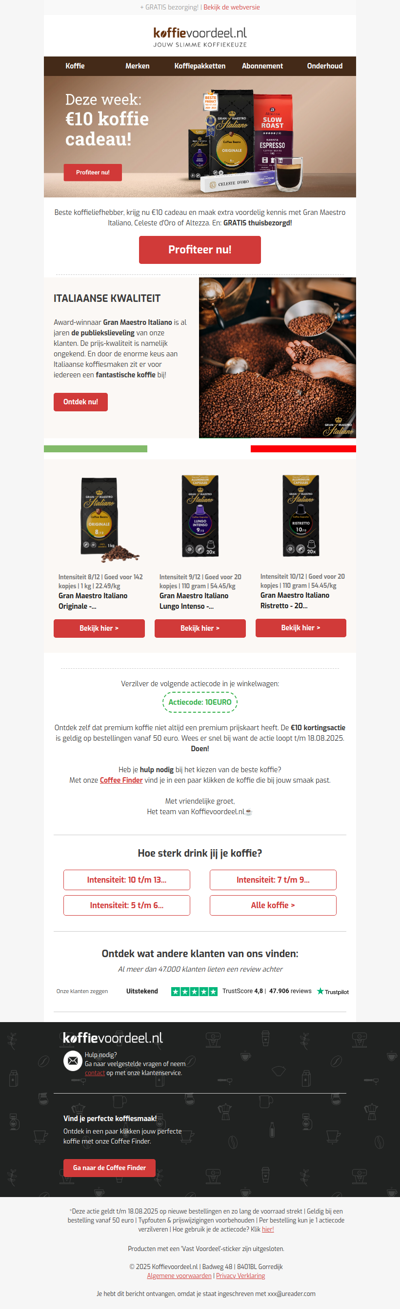Click the white koffievoordeel.nl footer logo
400x1309 pixels.
pyautogui.click(x=113, y=1039)
